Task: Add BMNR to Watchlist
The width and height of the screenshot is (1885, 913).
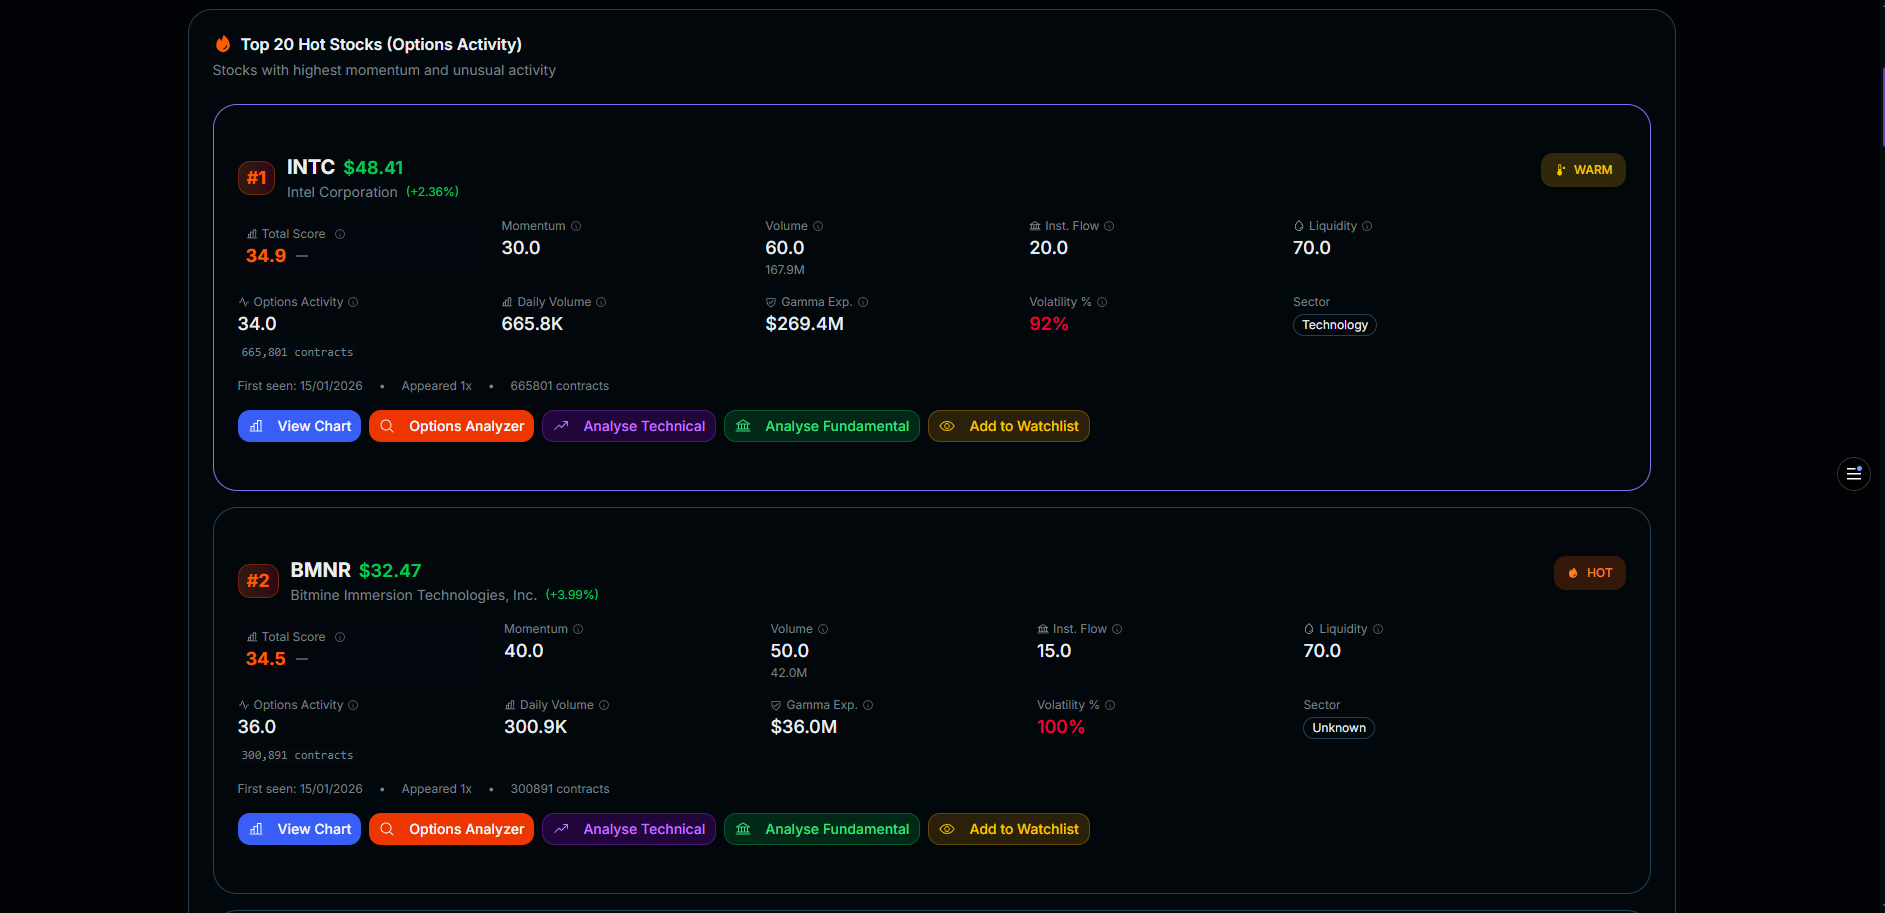Action: (x=1009, y=829)
